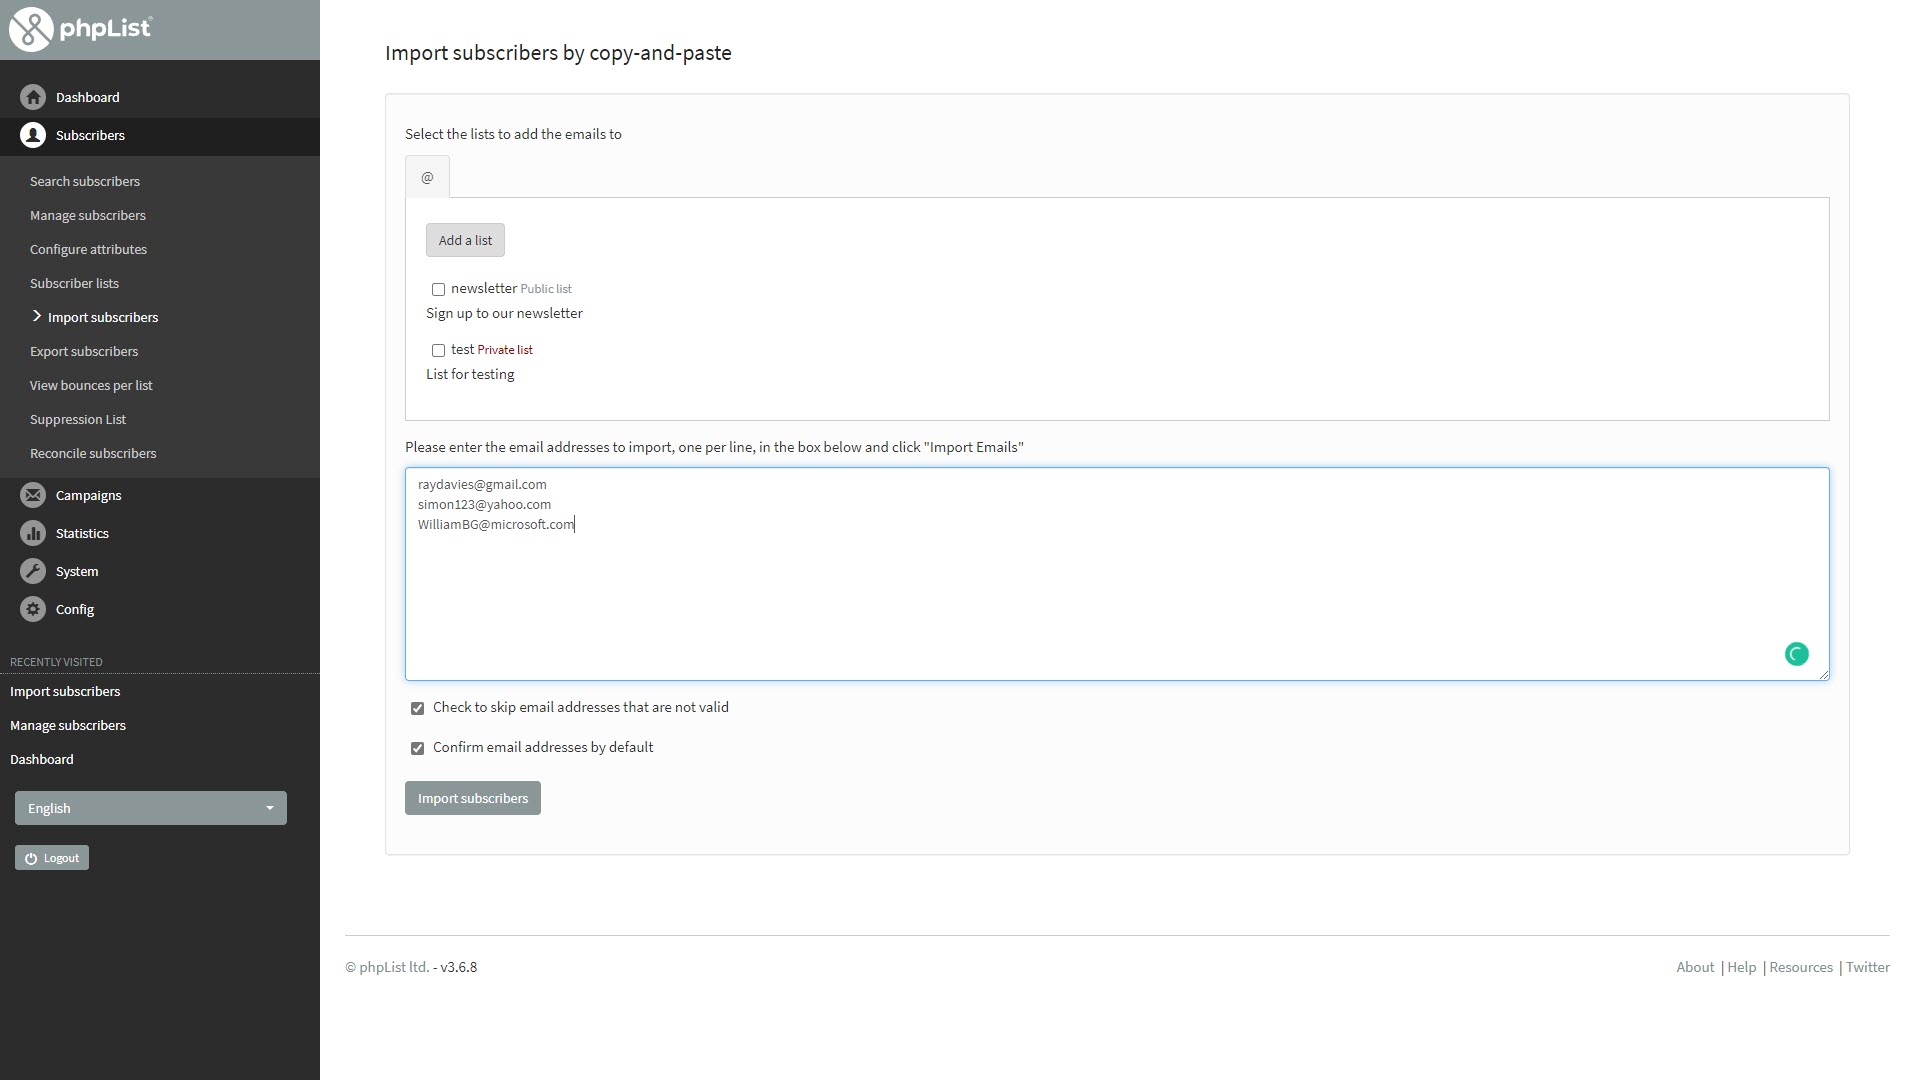
Task: Open Configure attributes
Action: tap(88, 249)
